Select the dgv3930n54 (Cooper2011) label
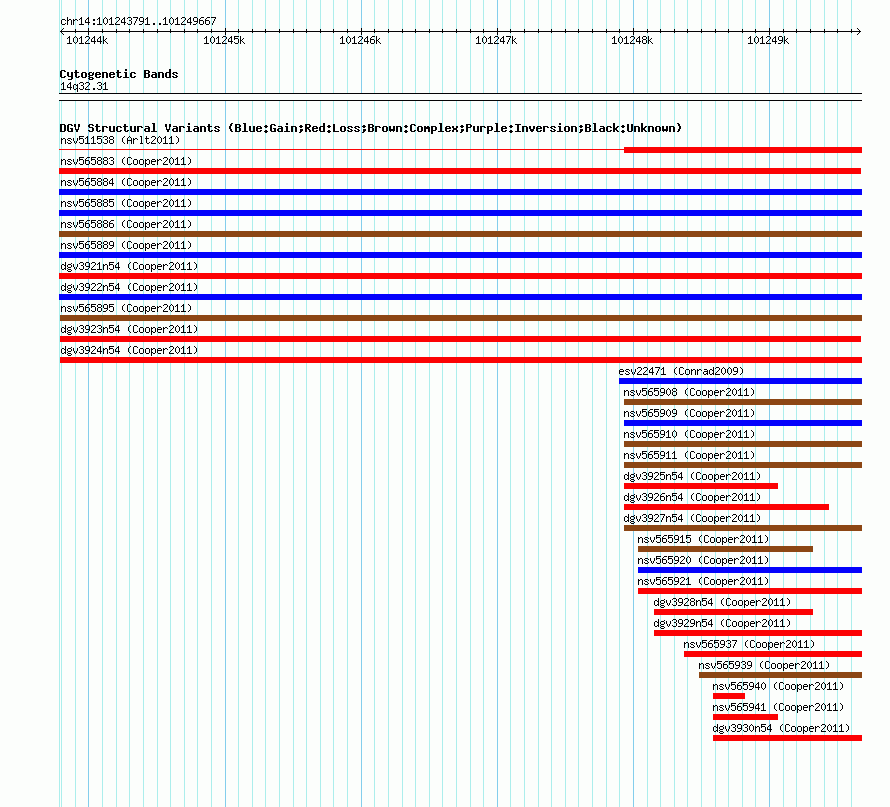 tap(781, 728)
